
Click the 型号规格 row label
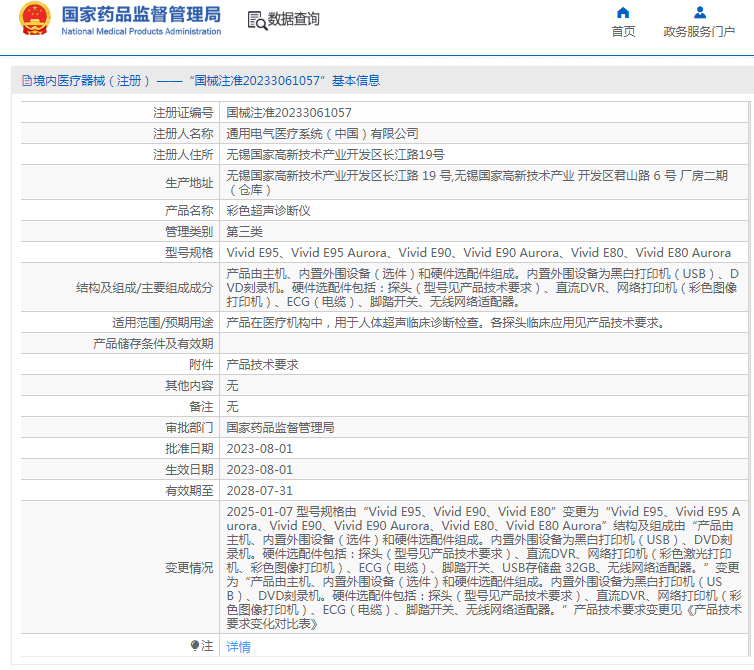click(189, 253)
